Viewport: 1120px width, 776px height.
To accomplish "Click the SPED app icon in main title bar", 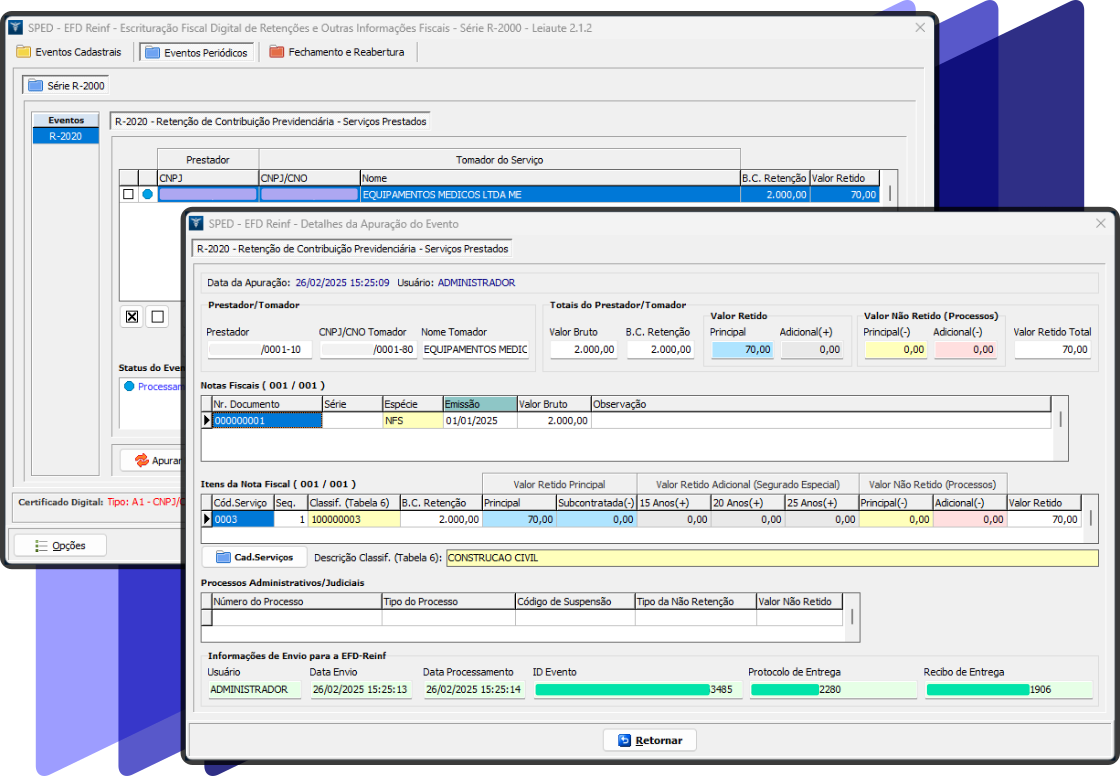I will point(15,28).
